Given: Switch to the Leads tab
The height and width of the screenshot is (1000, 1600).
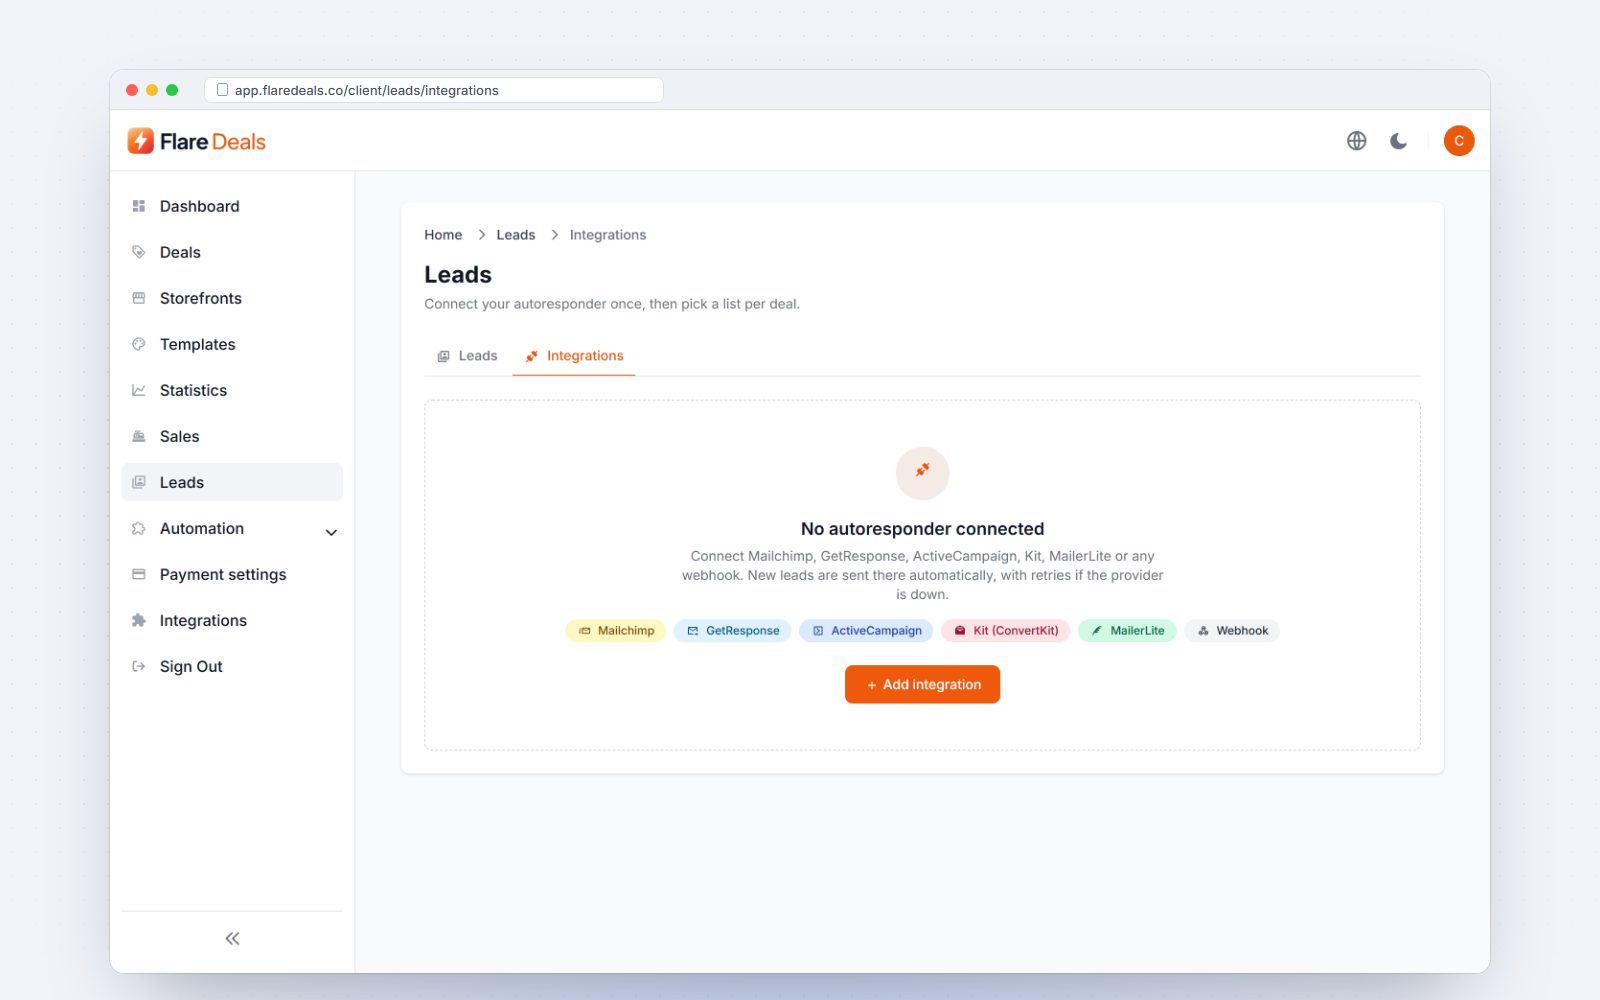Looking at the screenshot, I should click(467, 356).
